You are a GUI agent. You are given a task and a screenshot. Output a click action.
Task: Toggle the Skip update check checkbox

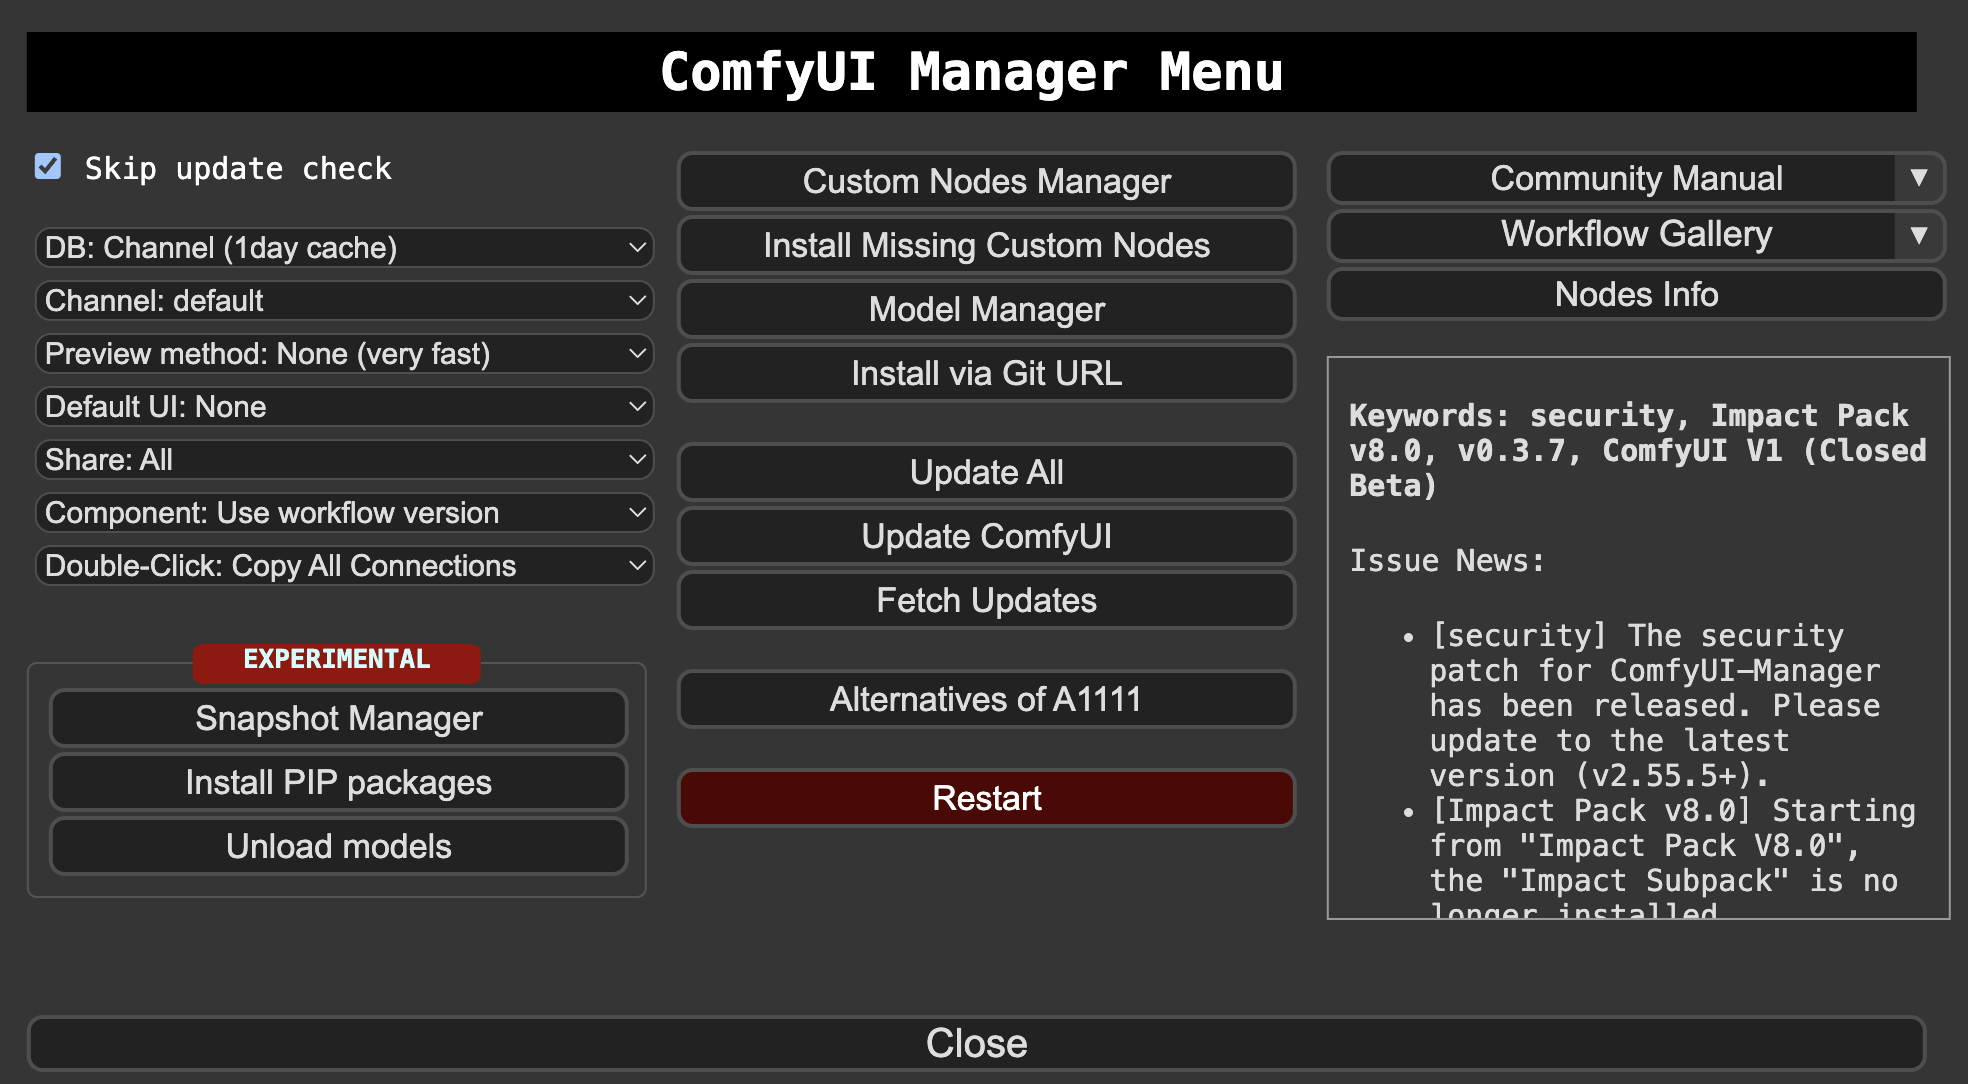(48, 167)
